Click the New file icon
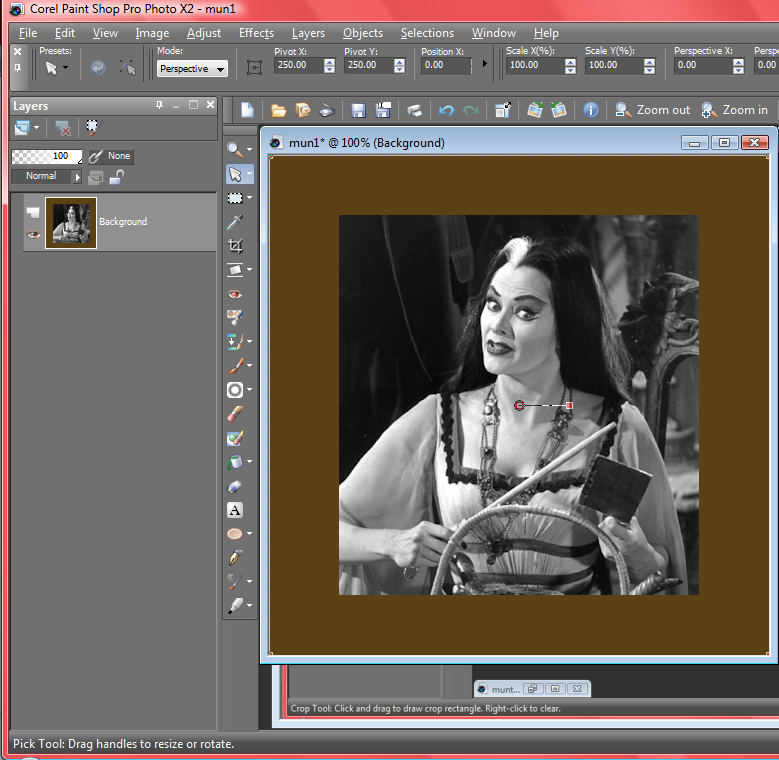Screen dimensions: 779x760 tap(247, 110)
